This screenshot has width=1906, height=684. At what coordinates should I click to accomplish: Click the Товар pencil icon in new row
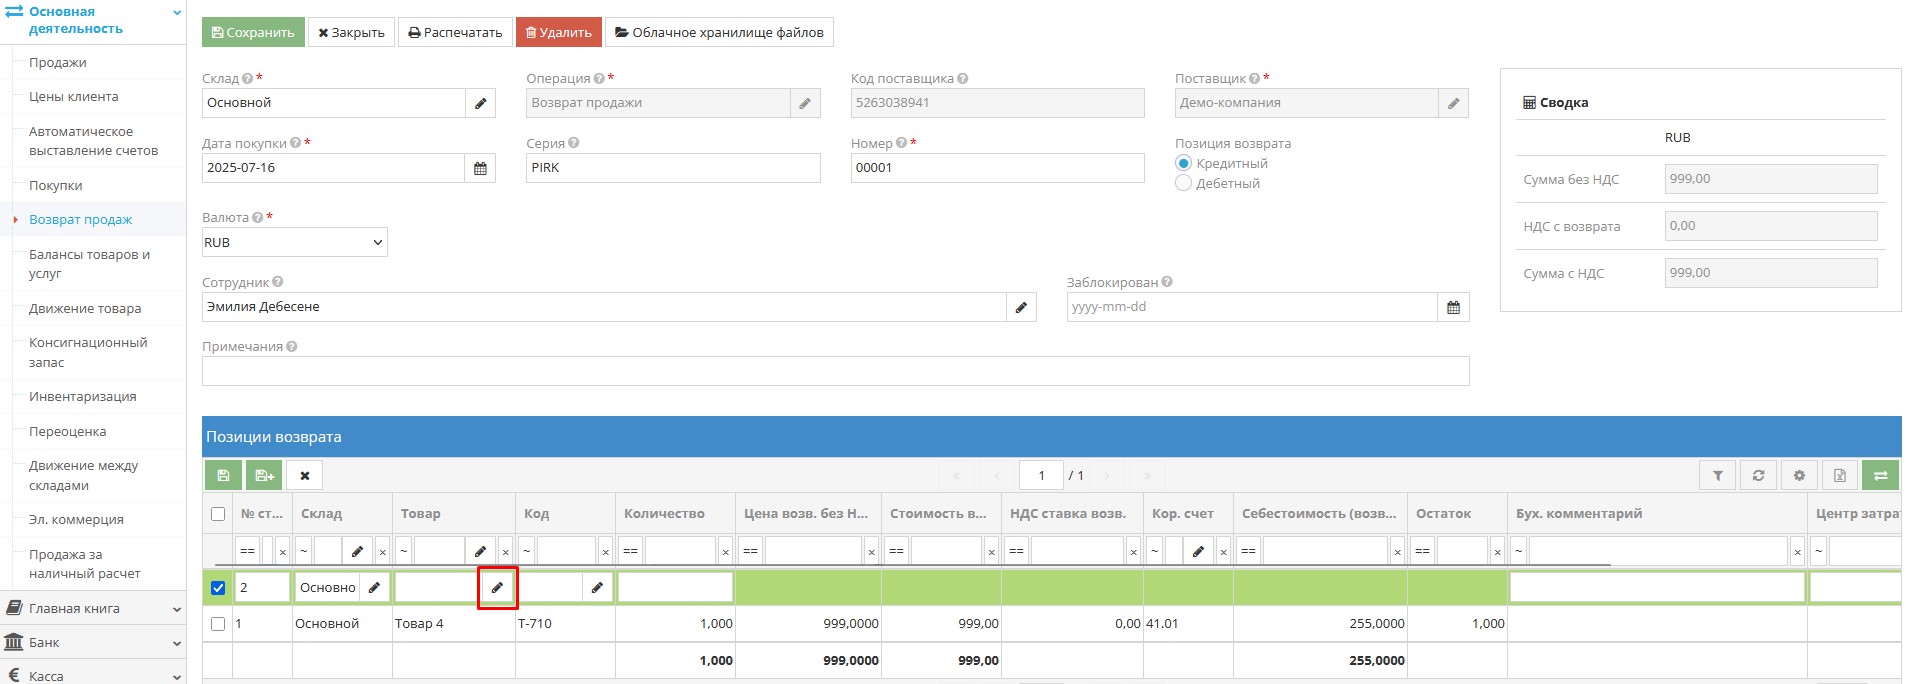[497, 588]
